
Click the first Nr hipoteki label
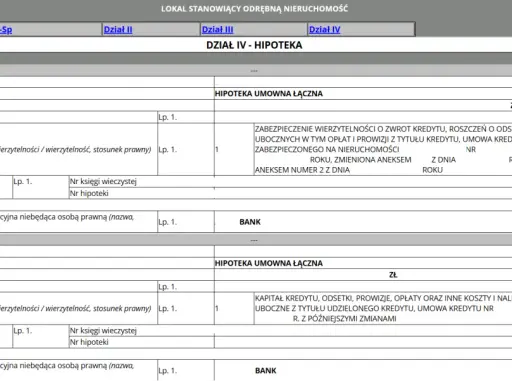pos(89,193)
